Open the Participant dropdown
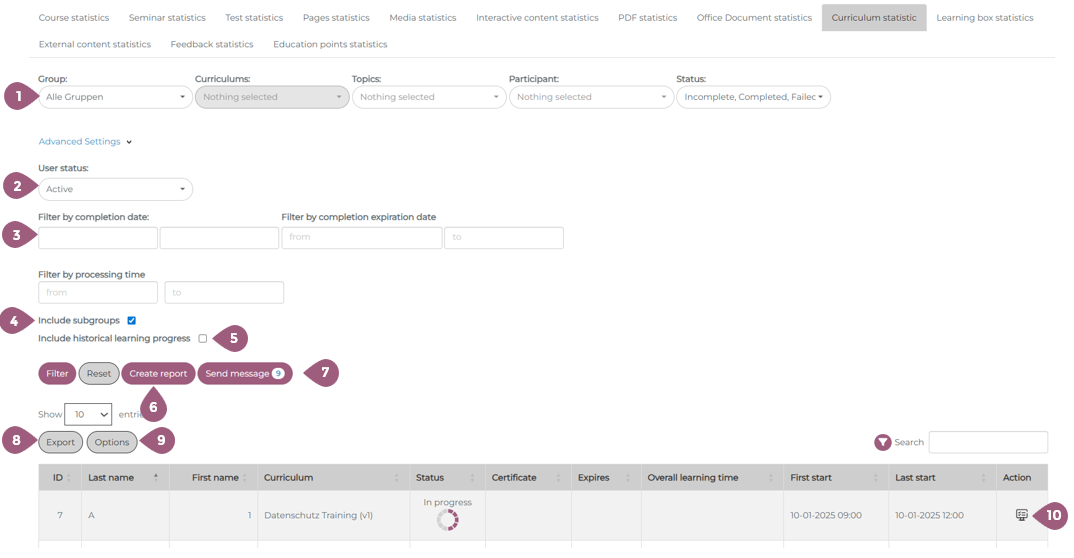Screen dimensions: 1074x558 [589, 97]
